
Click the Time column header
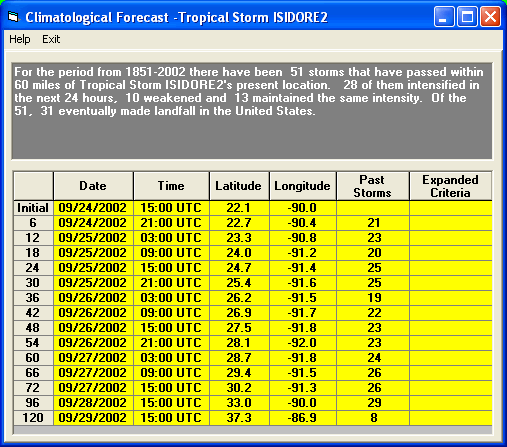pos(171,186)
